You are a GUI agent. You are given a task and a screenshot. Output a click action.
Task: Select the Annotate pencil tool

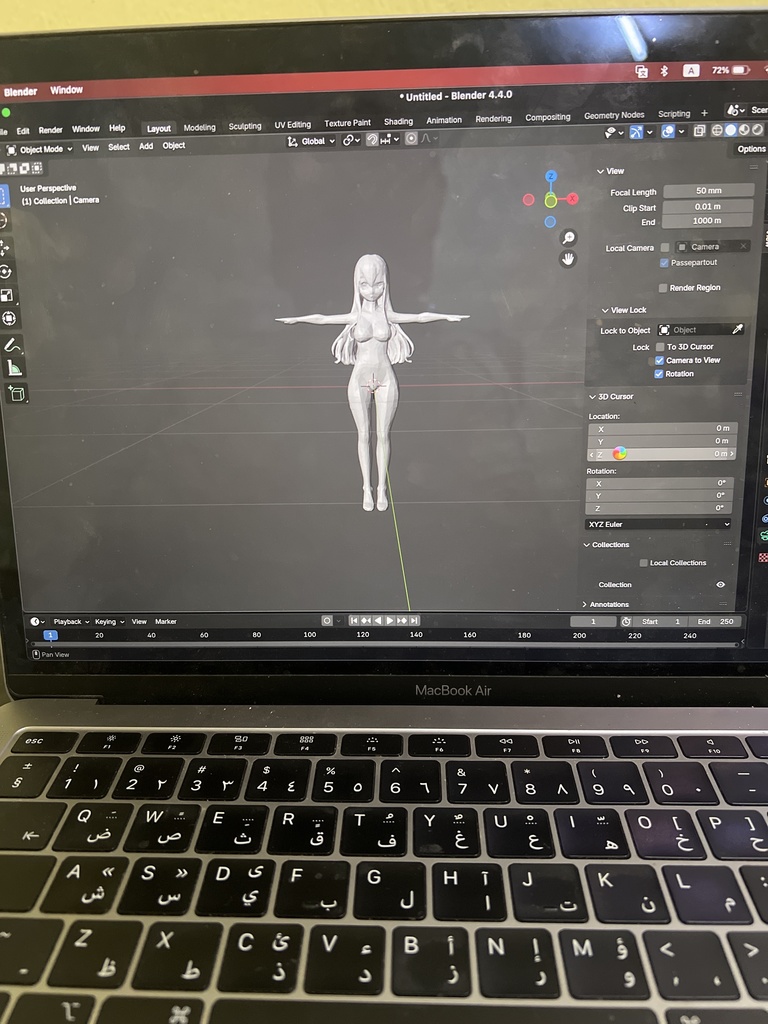pyautogui.click(x=12, y=345)
